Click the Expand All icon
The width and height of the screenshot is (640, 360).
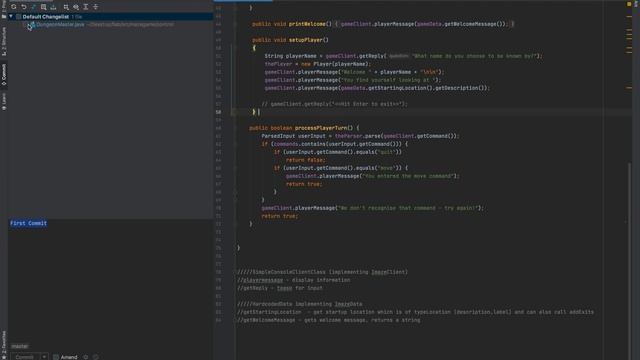[86, 7]
